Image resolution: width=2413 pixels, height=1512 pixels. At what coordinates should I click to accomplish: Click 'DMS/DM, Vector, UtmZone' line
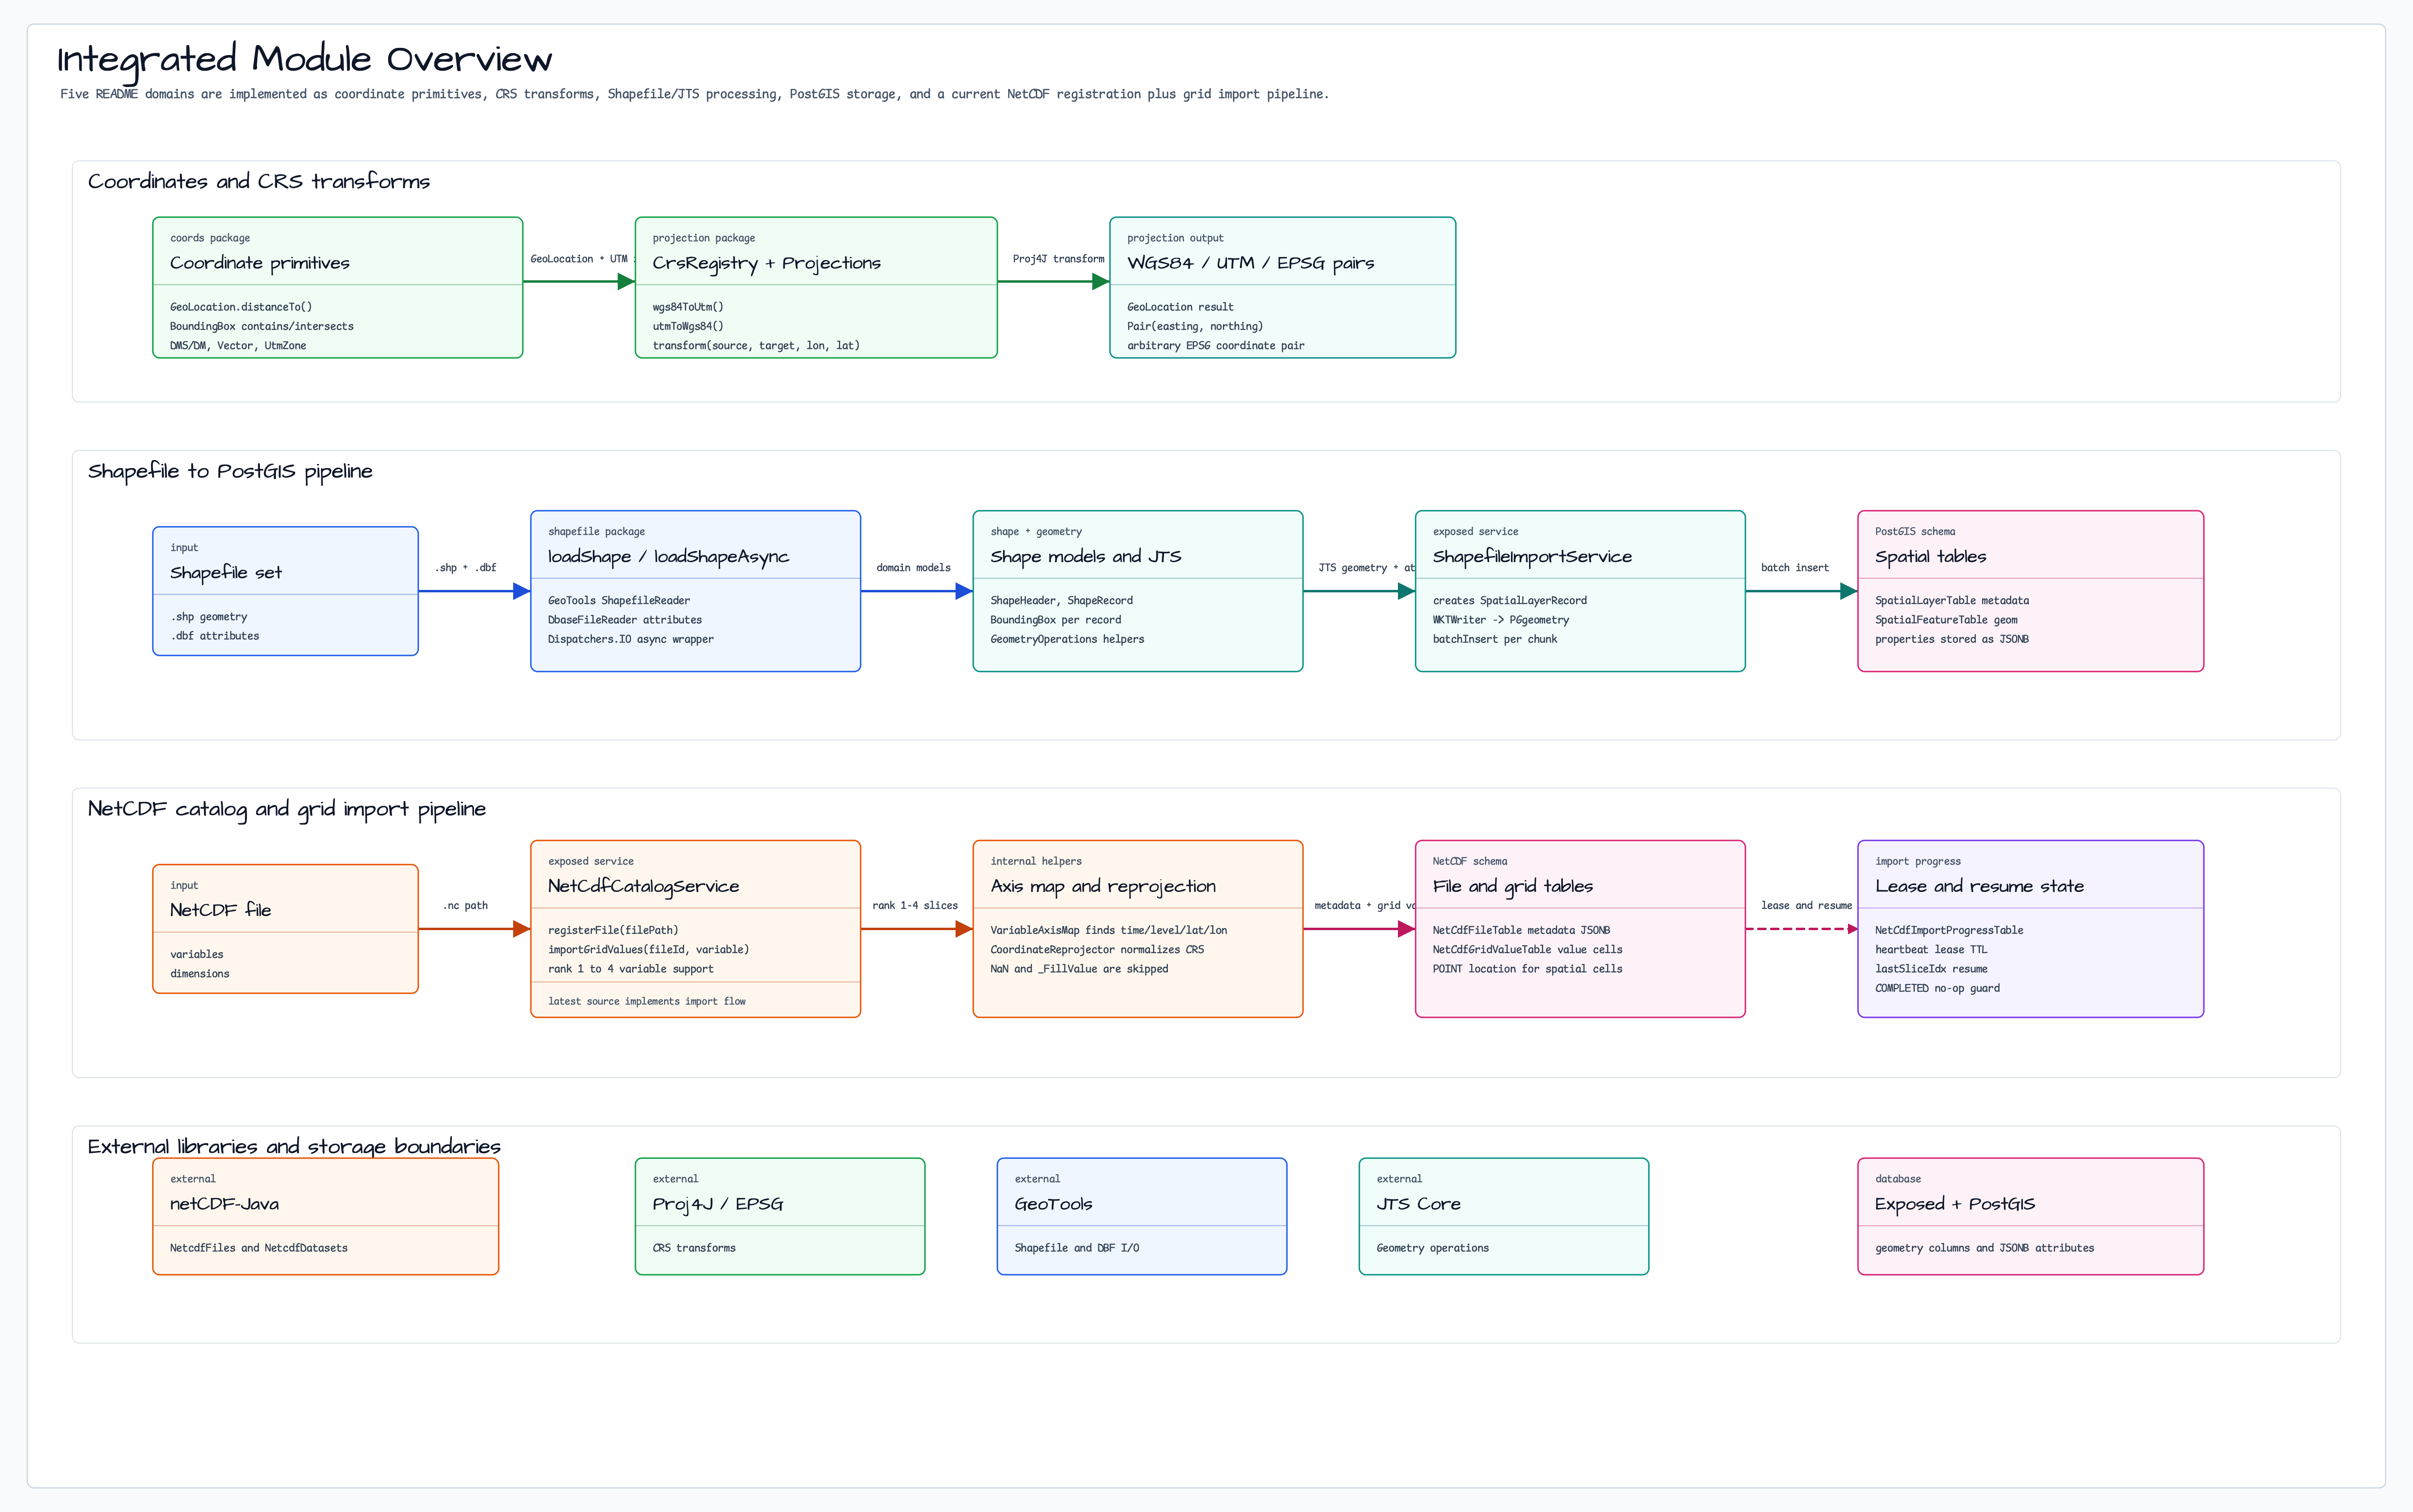(x=238, y=346)
